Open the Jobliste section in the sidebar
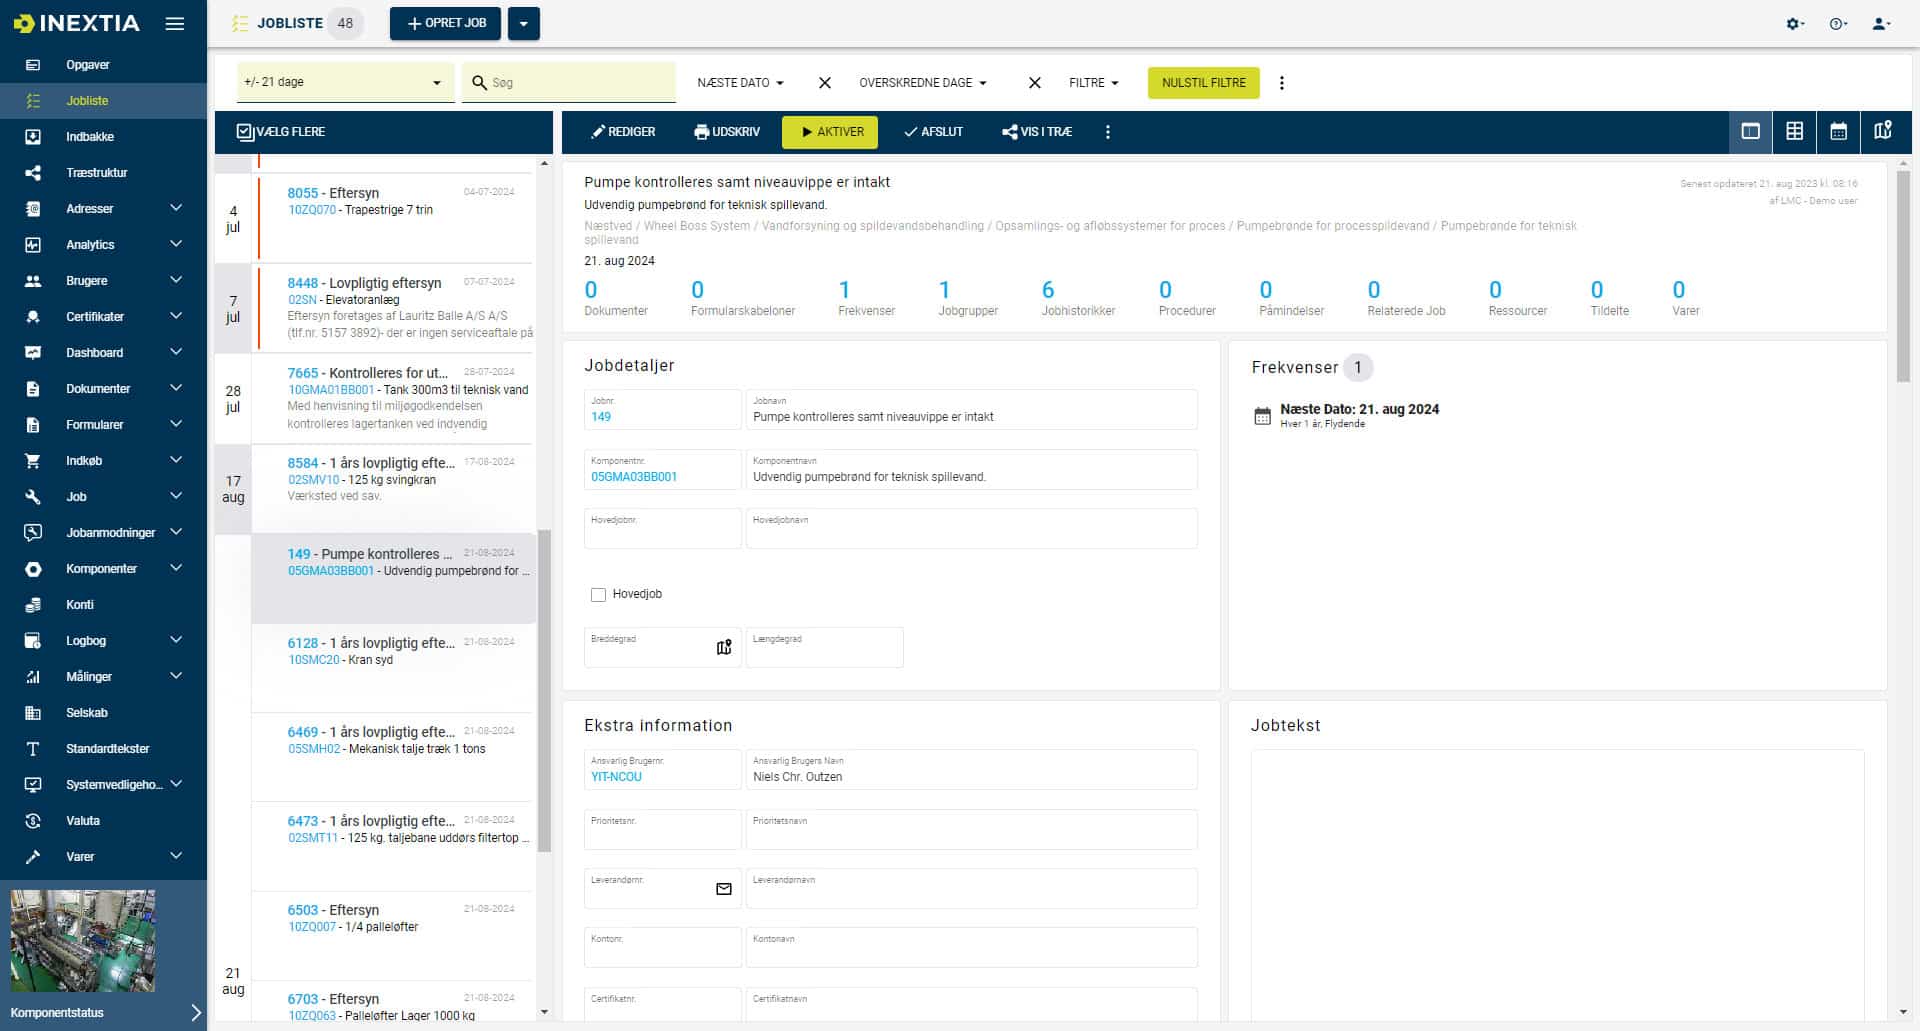This screenshot has height=1031, width=1920. point(87,100)
